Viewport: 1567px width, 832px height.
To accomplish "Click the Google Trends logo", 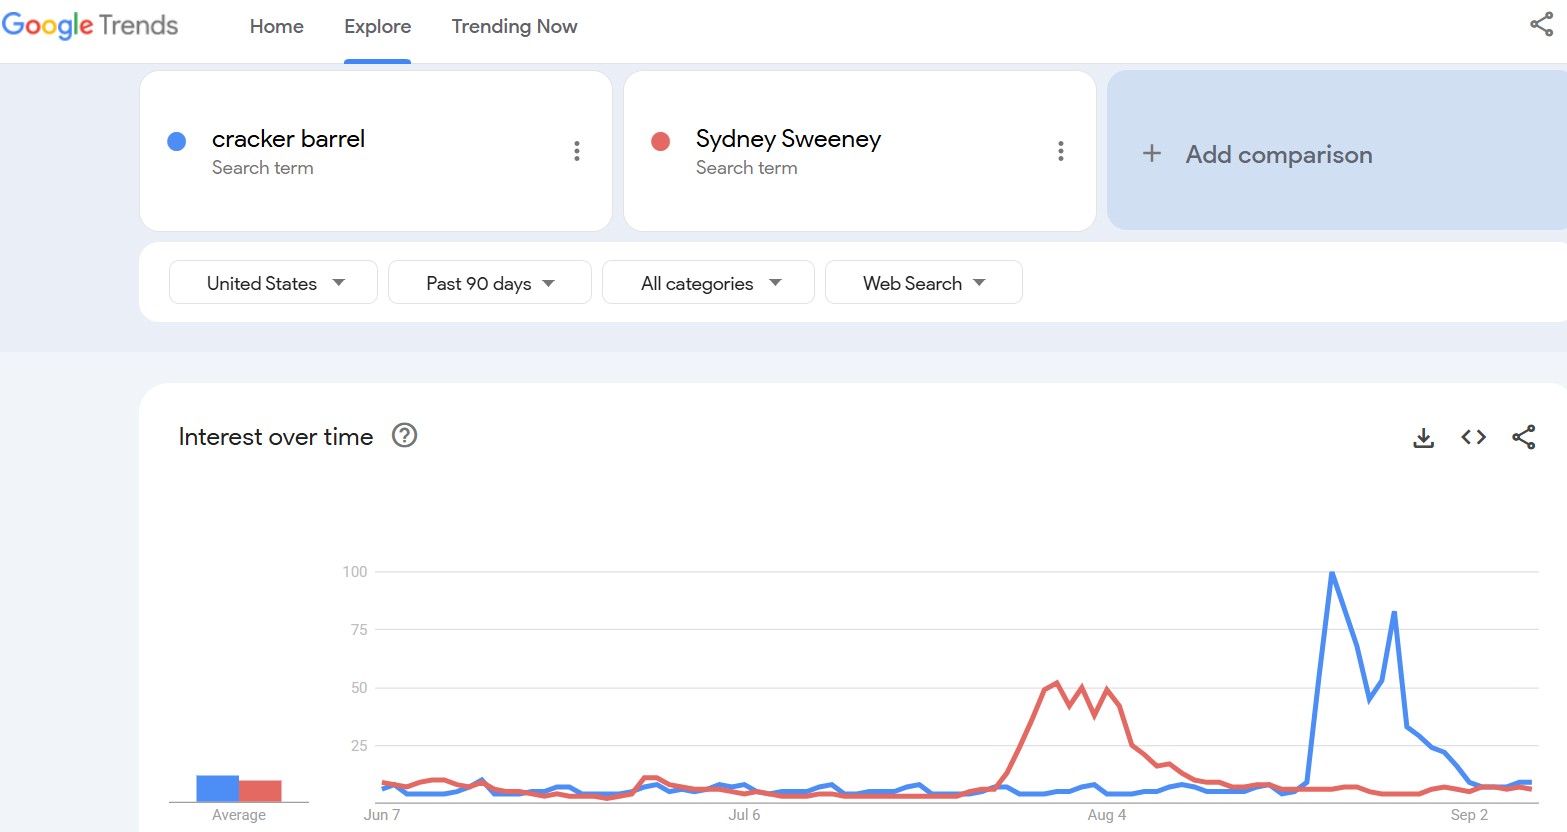I will 90,26.
